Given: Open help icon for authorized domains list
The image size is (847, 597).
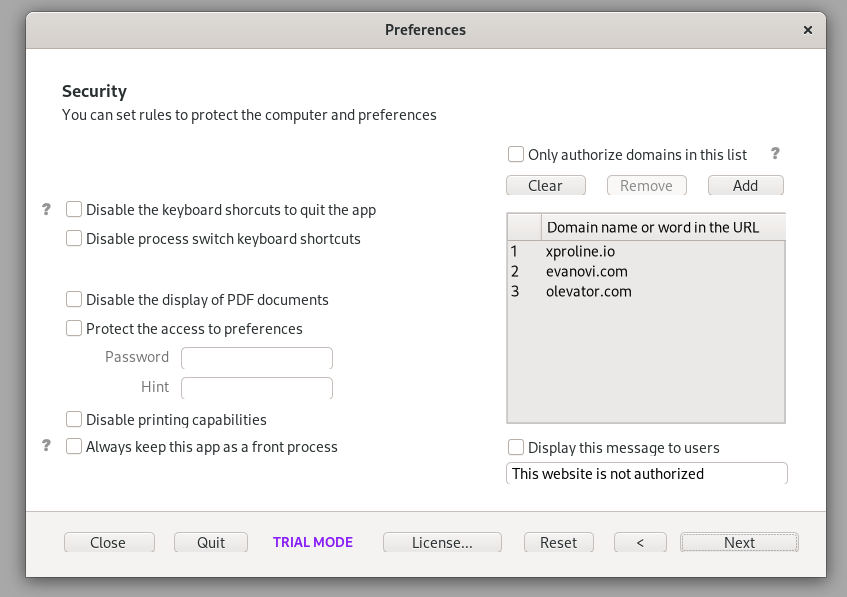Looking at the screenshot, I should (775, 154).
